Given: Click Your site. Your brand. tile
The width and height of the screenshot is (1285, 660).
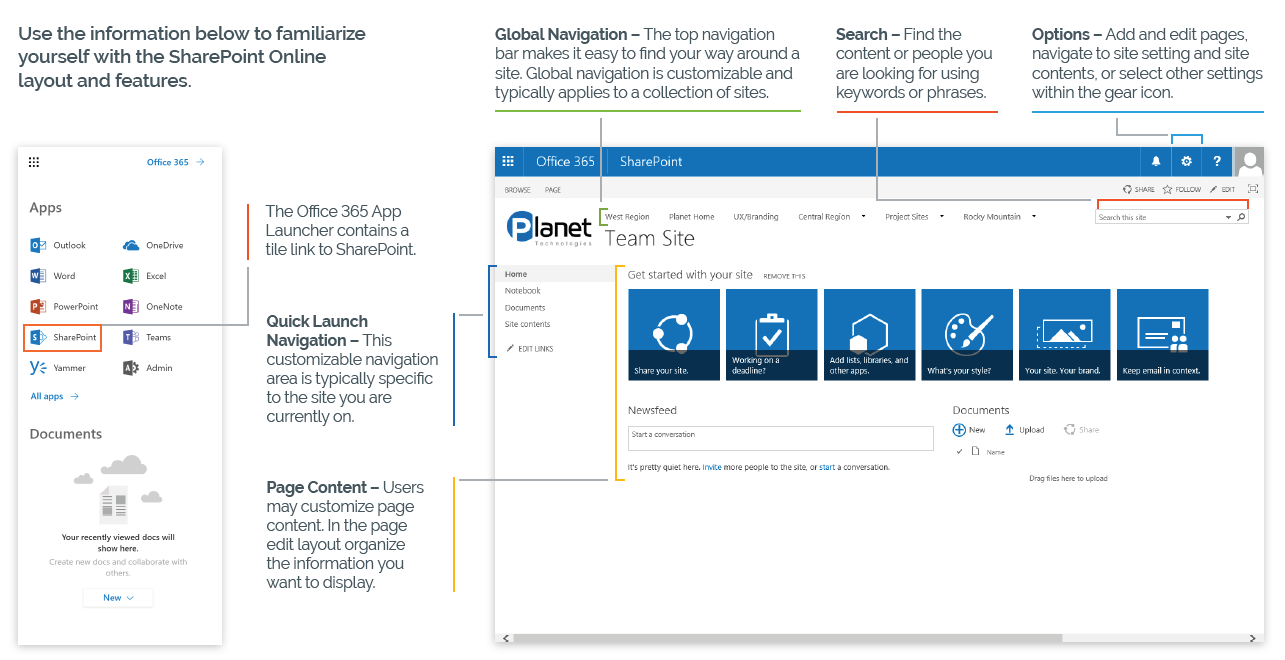Looking at the screenshot, I should 1064,335.
